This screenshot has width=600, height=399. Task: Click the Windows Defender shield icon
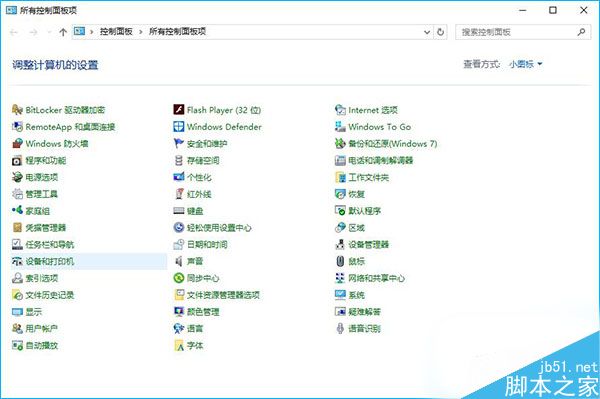coord(179,127)
